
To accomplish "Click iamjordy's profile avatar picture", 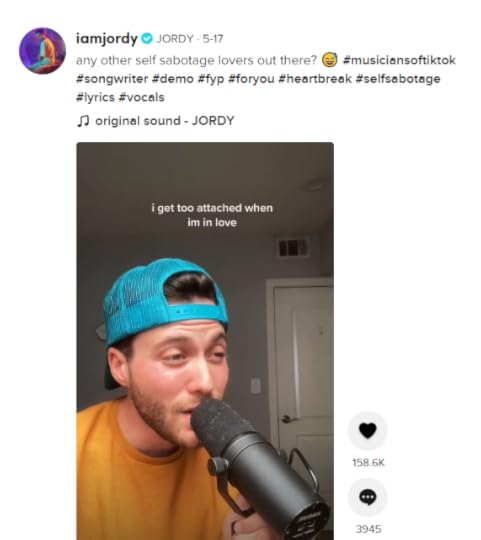I will coord(42,51).
